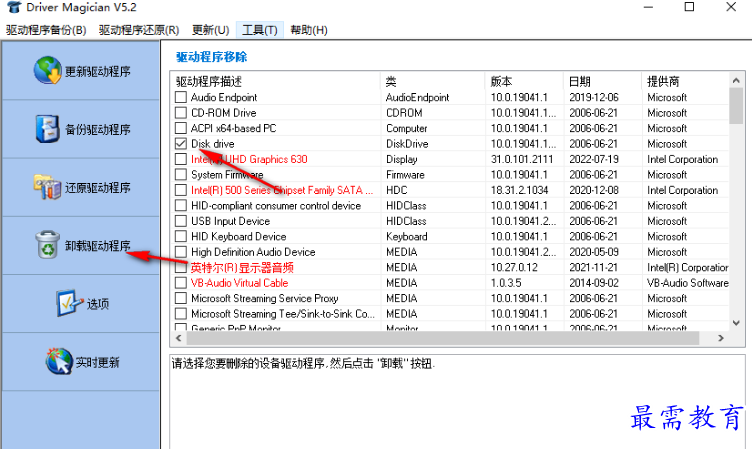Open the 帮助(H) menu

pyautogui.click(x=309, y=30)
